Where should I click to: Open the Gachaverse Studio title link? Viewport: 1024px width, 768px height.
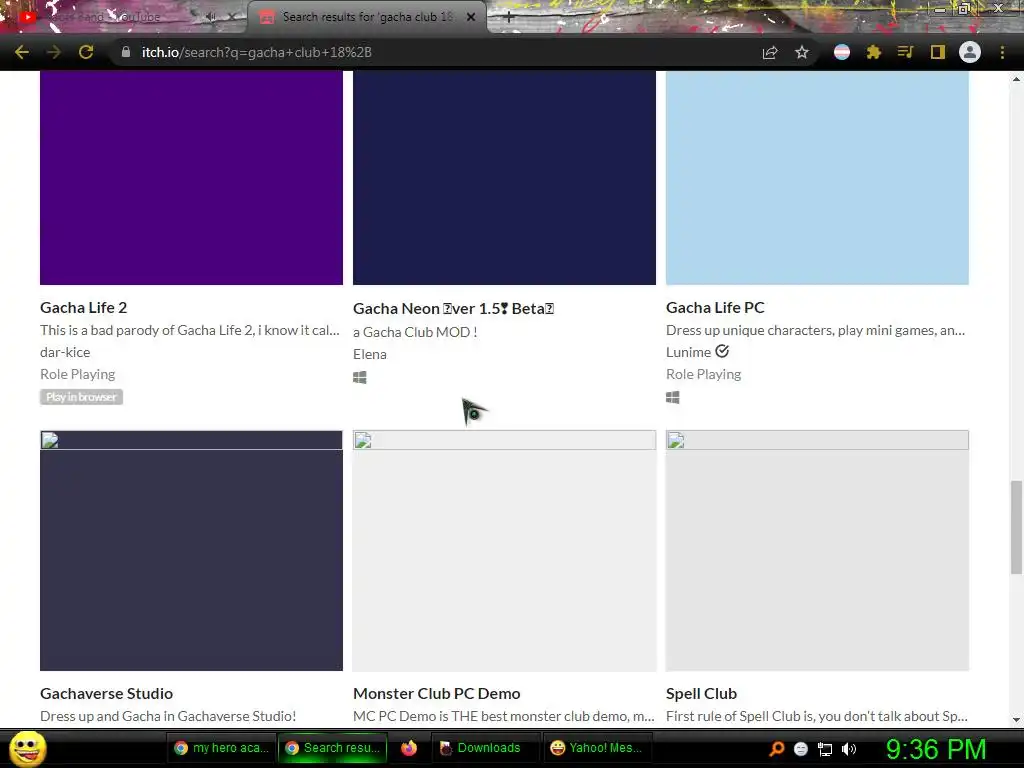click(106, 694)
